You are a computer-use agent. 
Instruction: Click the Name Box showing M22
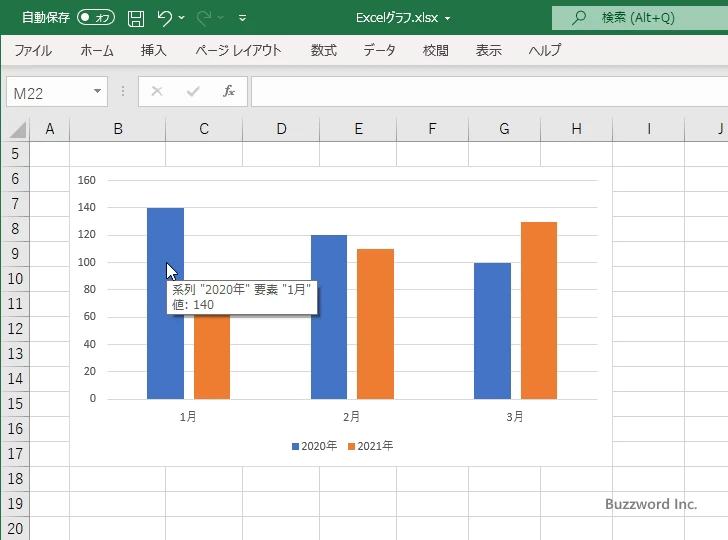(x=57, y=92)
